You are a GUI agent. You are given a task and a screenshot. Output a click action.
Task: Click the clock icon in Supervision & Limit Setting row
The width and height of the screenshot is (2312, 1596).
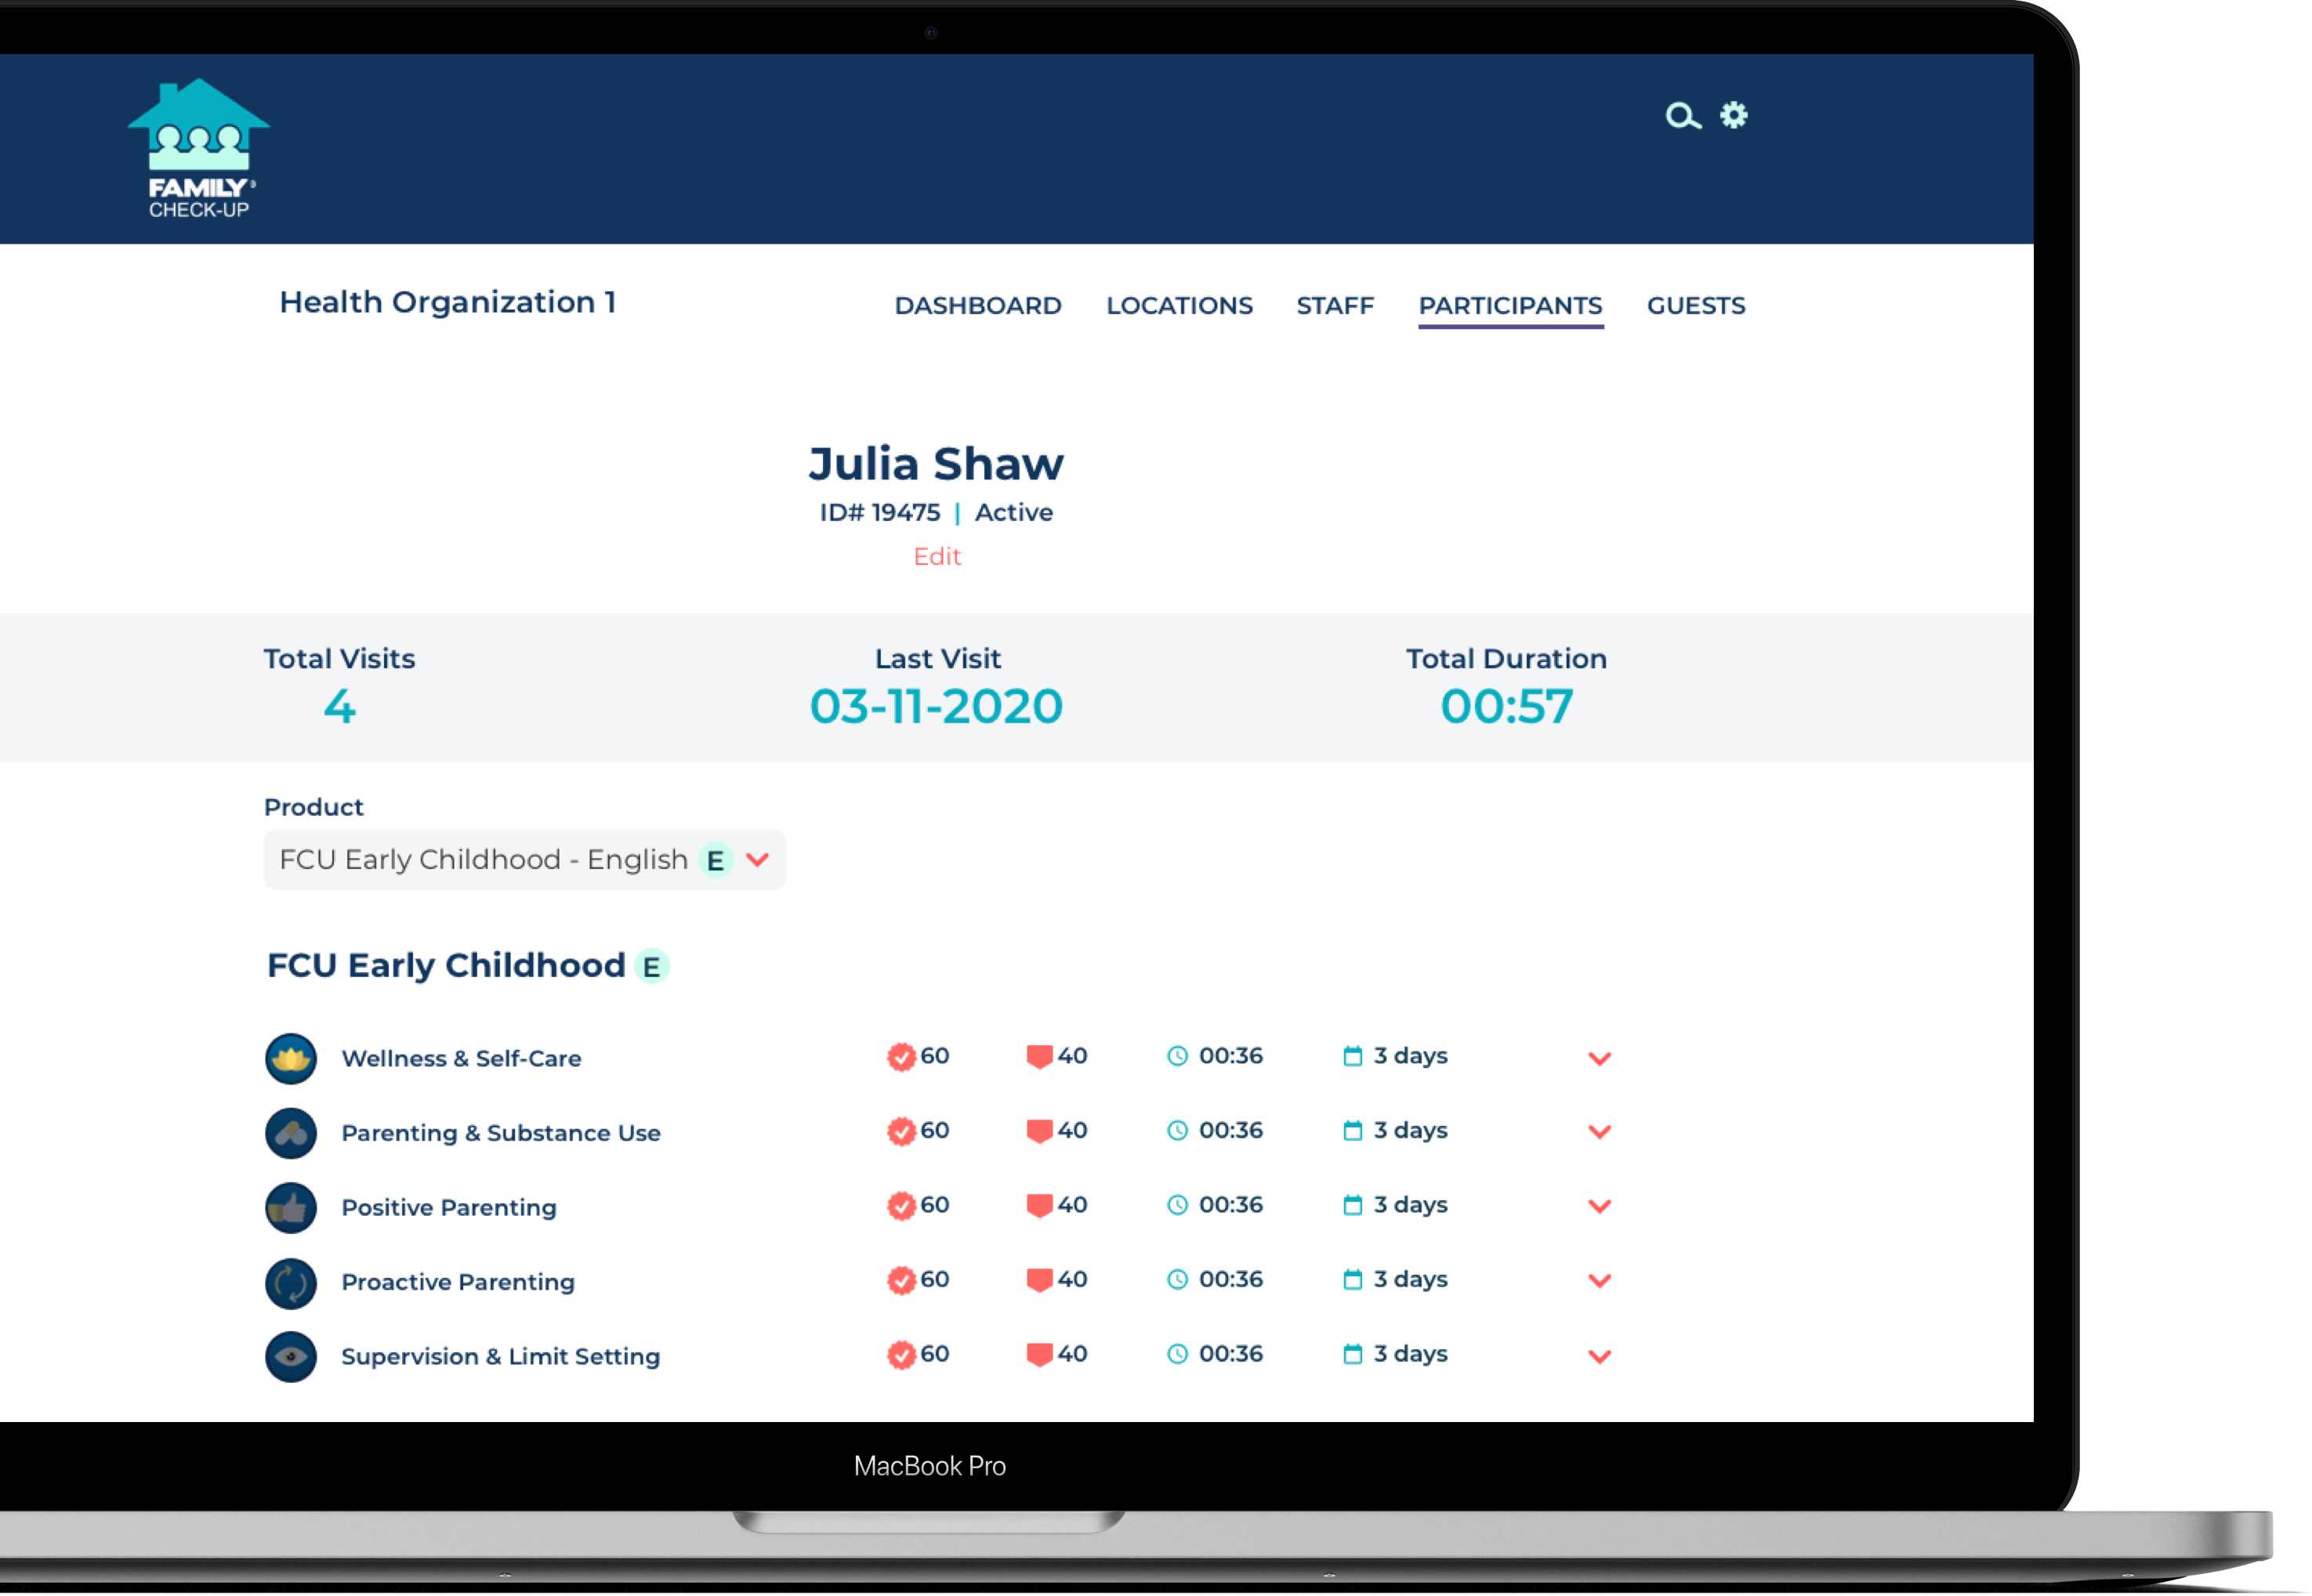click(1178, 1354)
